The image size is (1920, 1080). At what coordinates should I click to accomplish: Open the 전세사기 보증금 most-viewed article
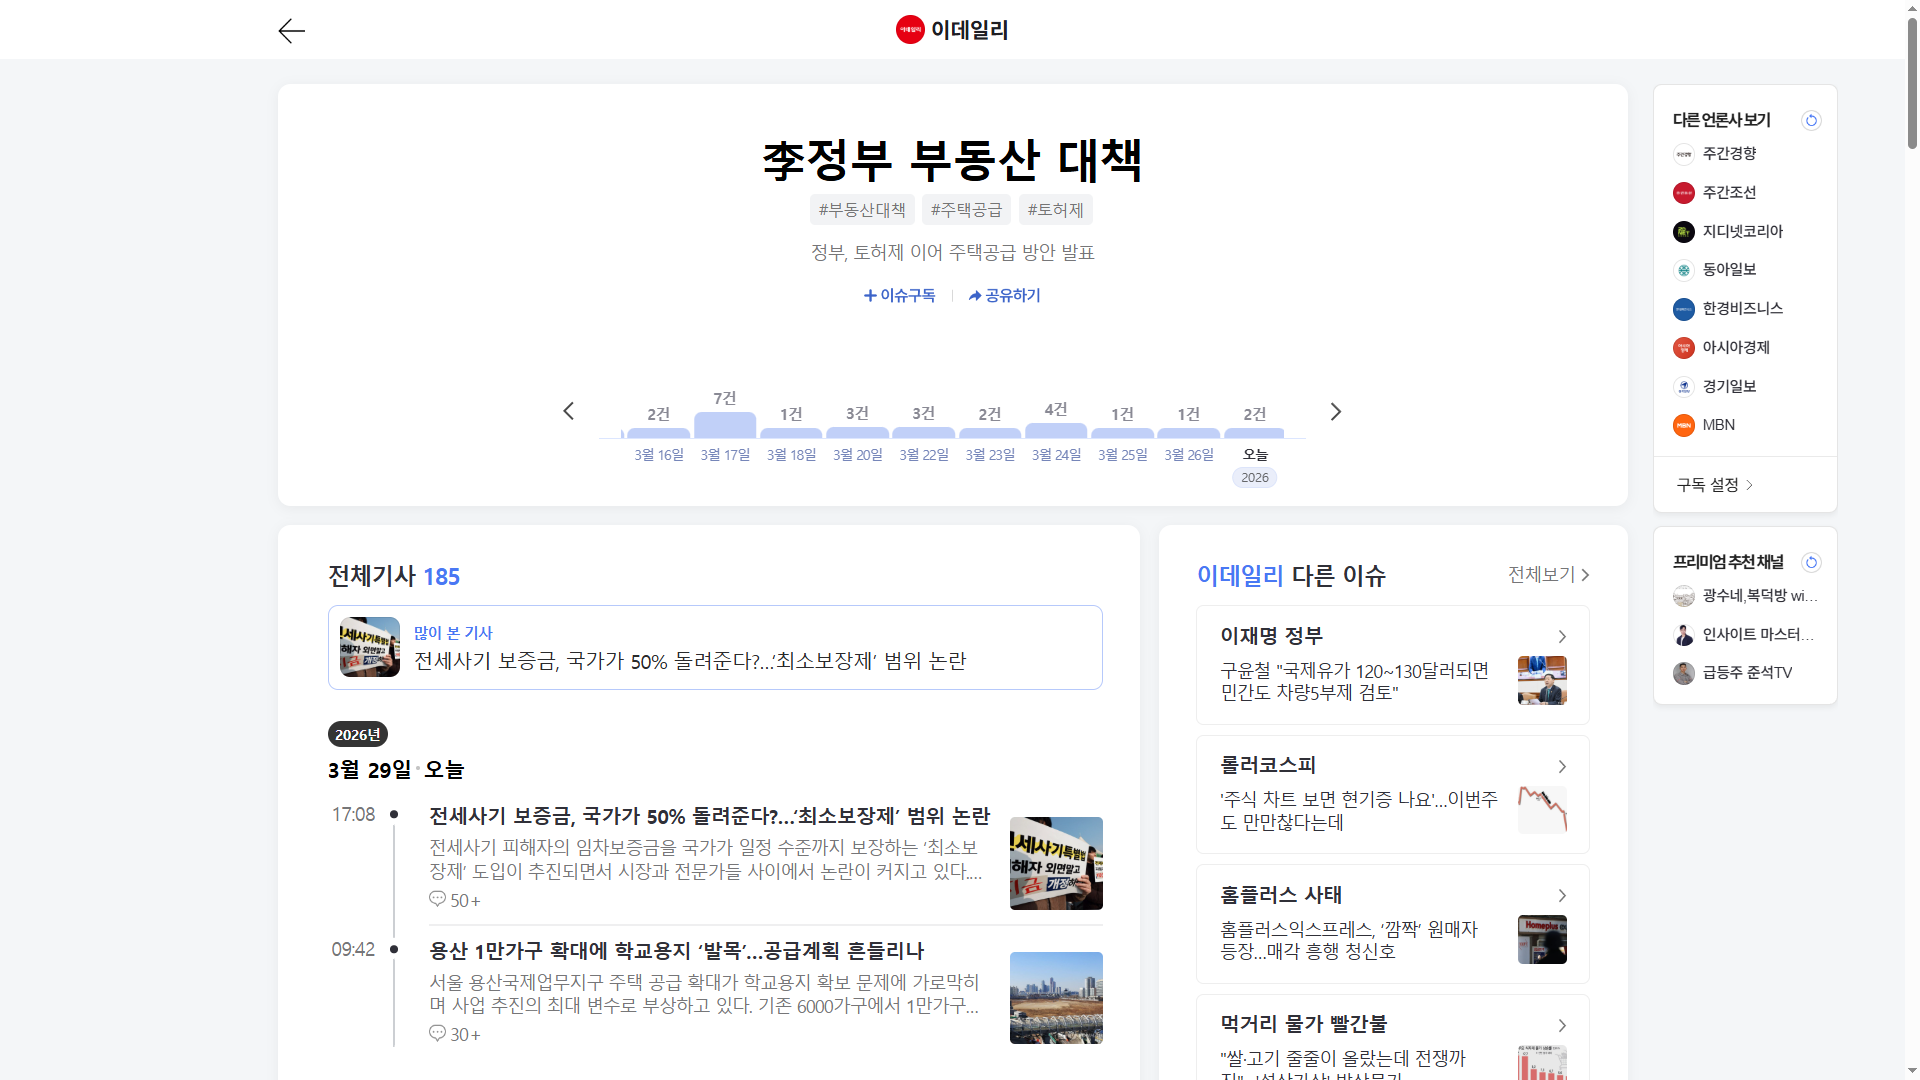click(690, 660)
